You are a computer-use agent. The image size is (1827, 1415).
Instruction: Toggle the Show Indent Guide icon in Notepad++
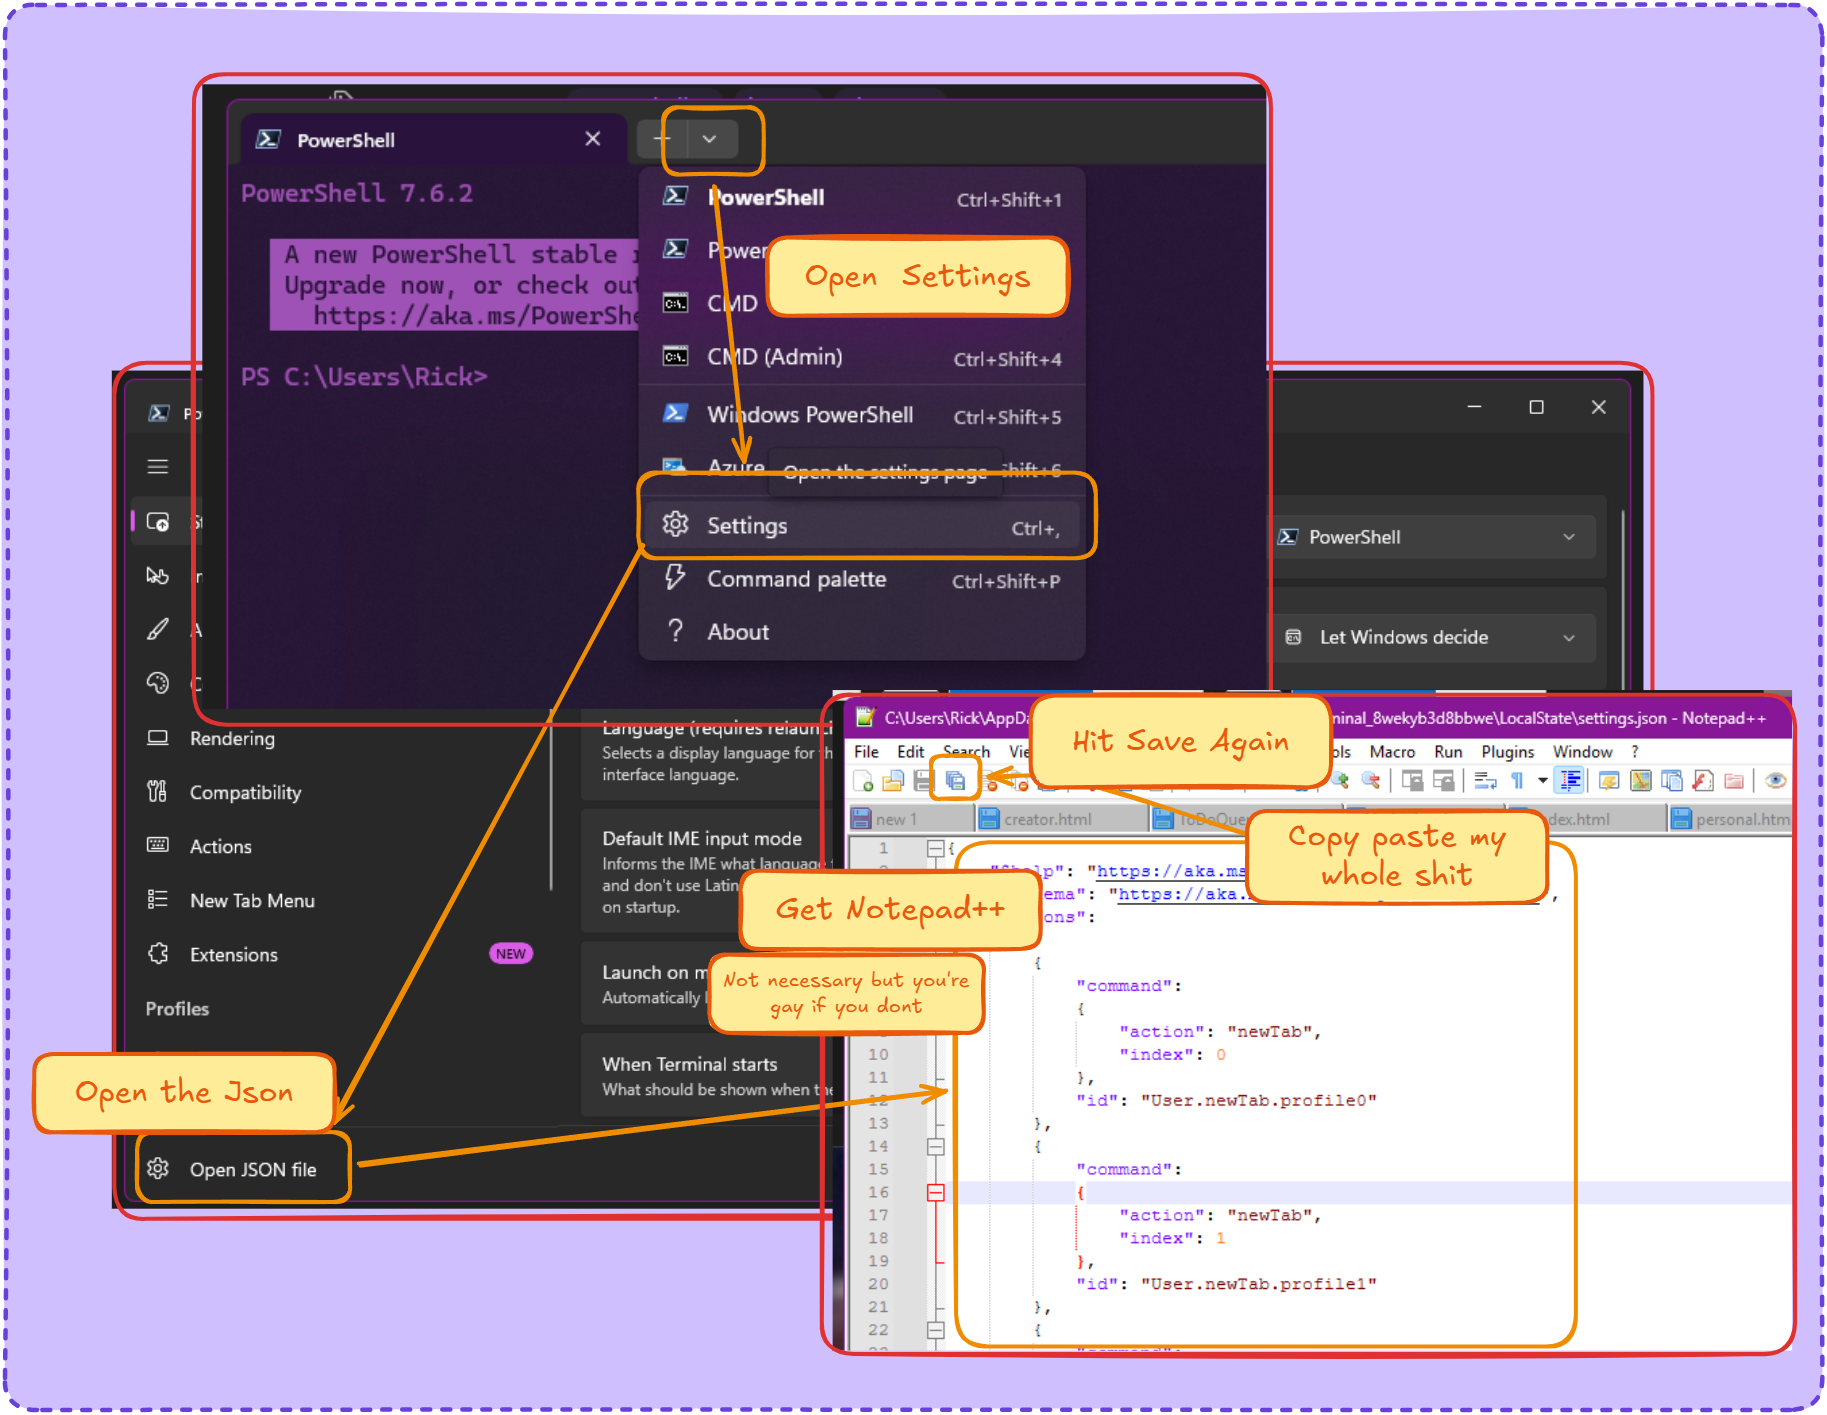tap(1571, 780)
